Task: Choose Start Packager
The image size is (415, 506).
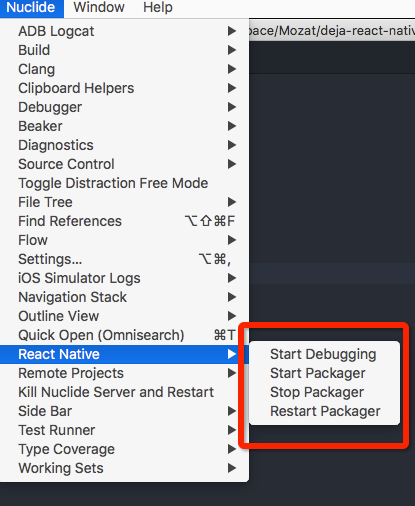Action: pyautogui.click(x=324, y=373)
